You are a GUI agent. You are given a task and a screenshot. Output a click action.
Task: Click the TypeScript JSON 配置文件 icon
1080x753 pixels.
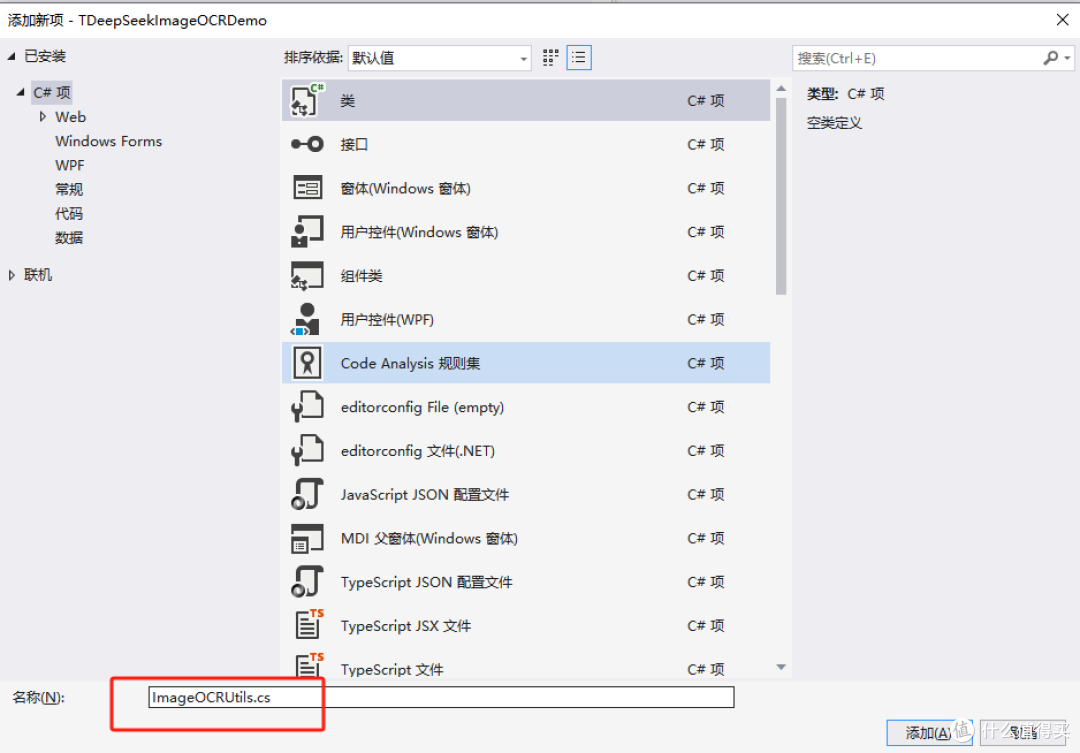tap(307, 581)
